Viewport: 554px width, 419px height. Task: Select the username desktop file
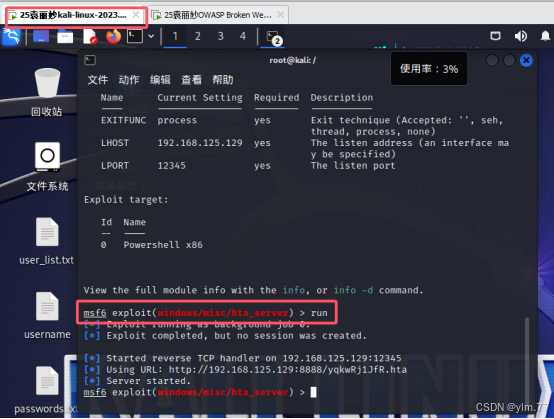tap(47, 315)
